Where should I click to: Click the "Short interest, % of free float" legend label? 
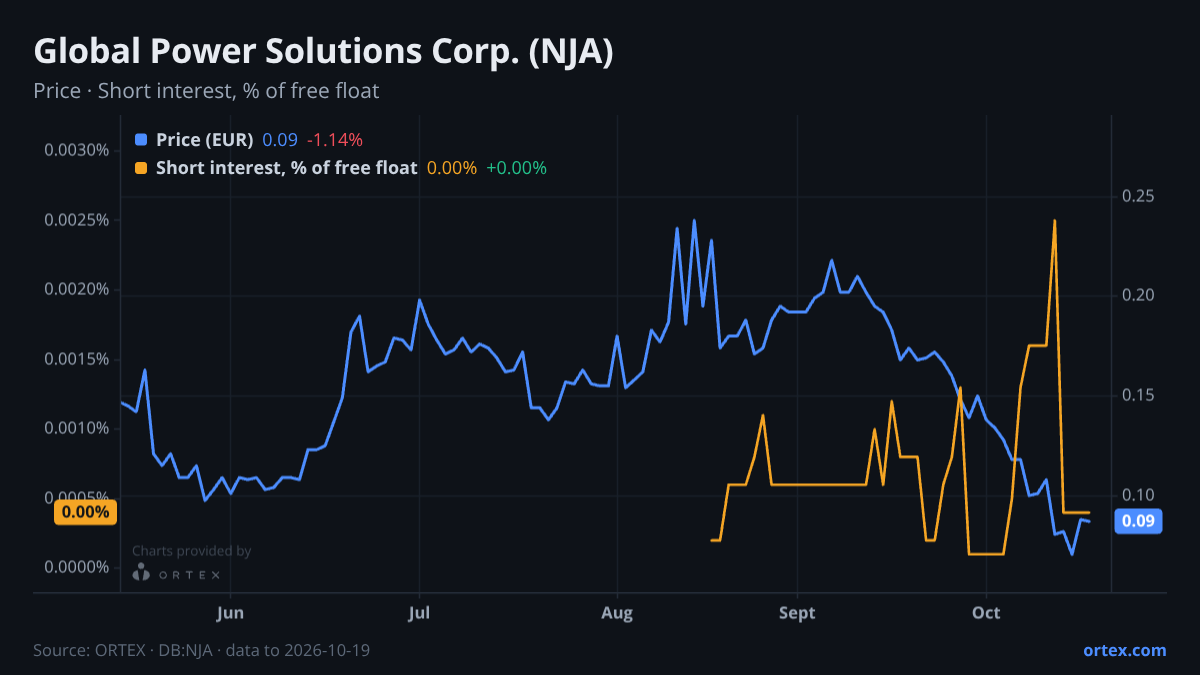(x=286, y=168)
